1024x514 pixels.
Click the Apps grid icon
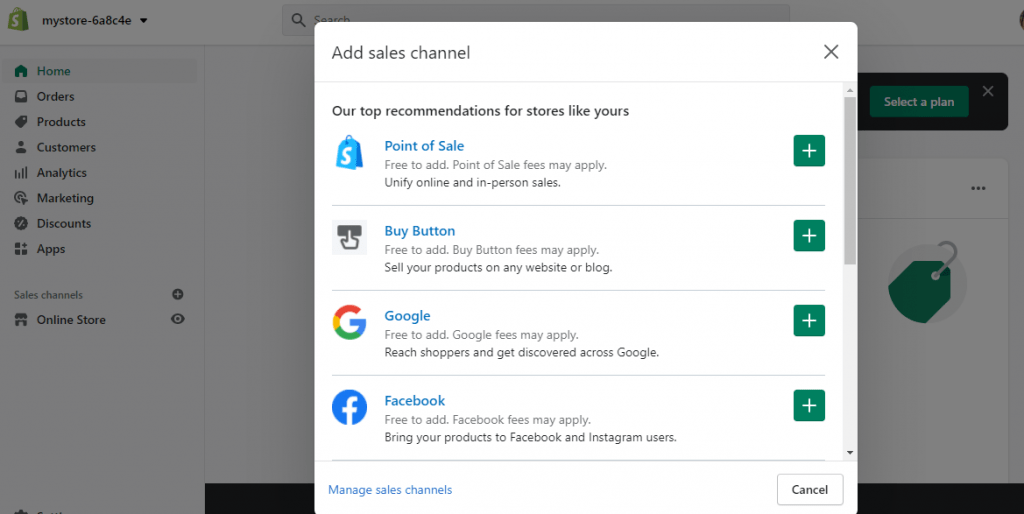tap(21, 249)
